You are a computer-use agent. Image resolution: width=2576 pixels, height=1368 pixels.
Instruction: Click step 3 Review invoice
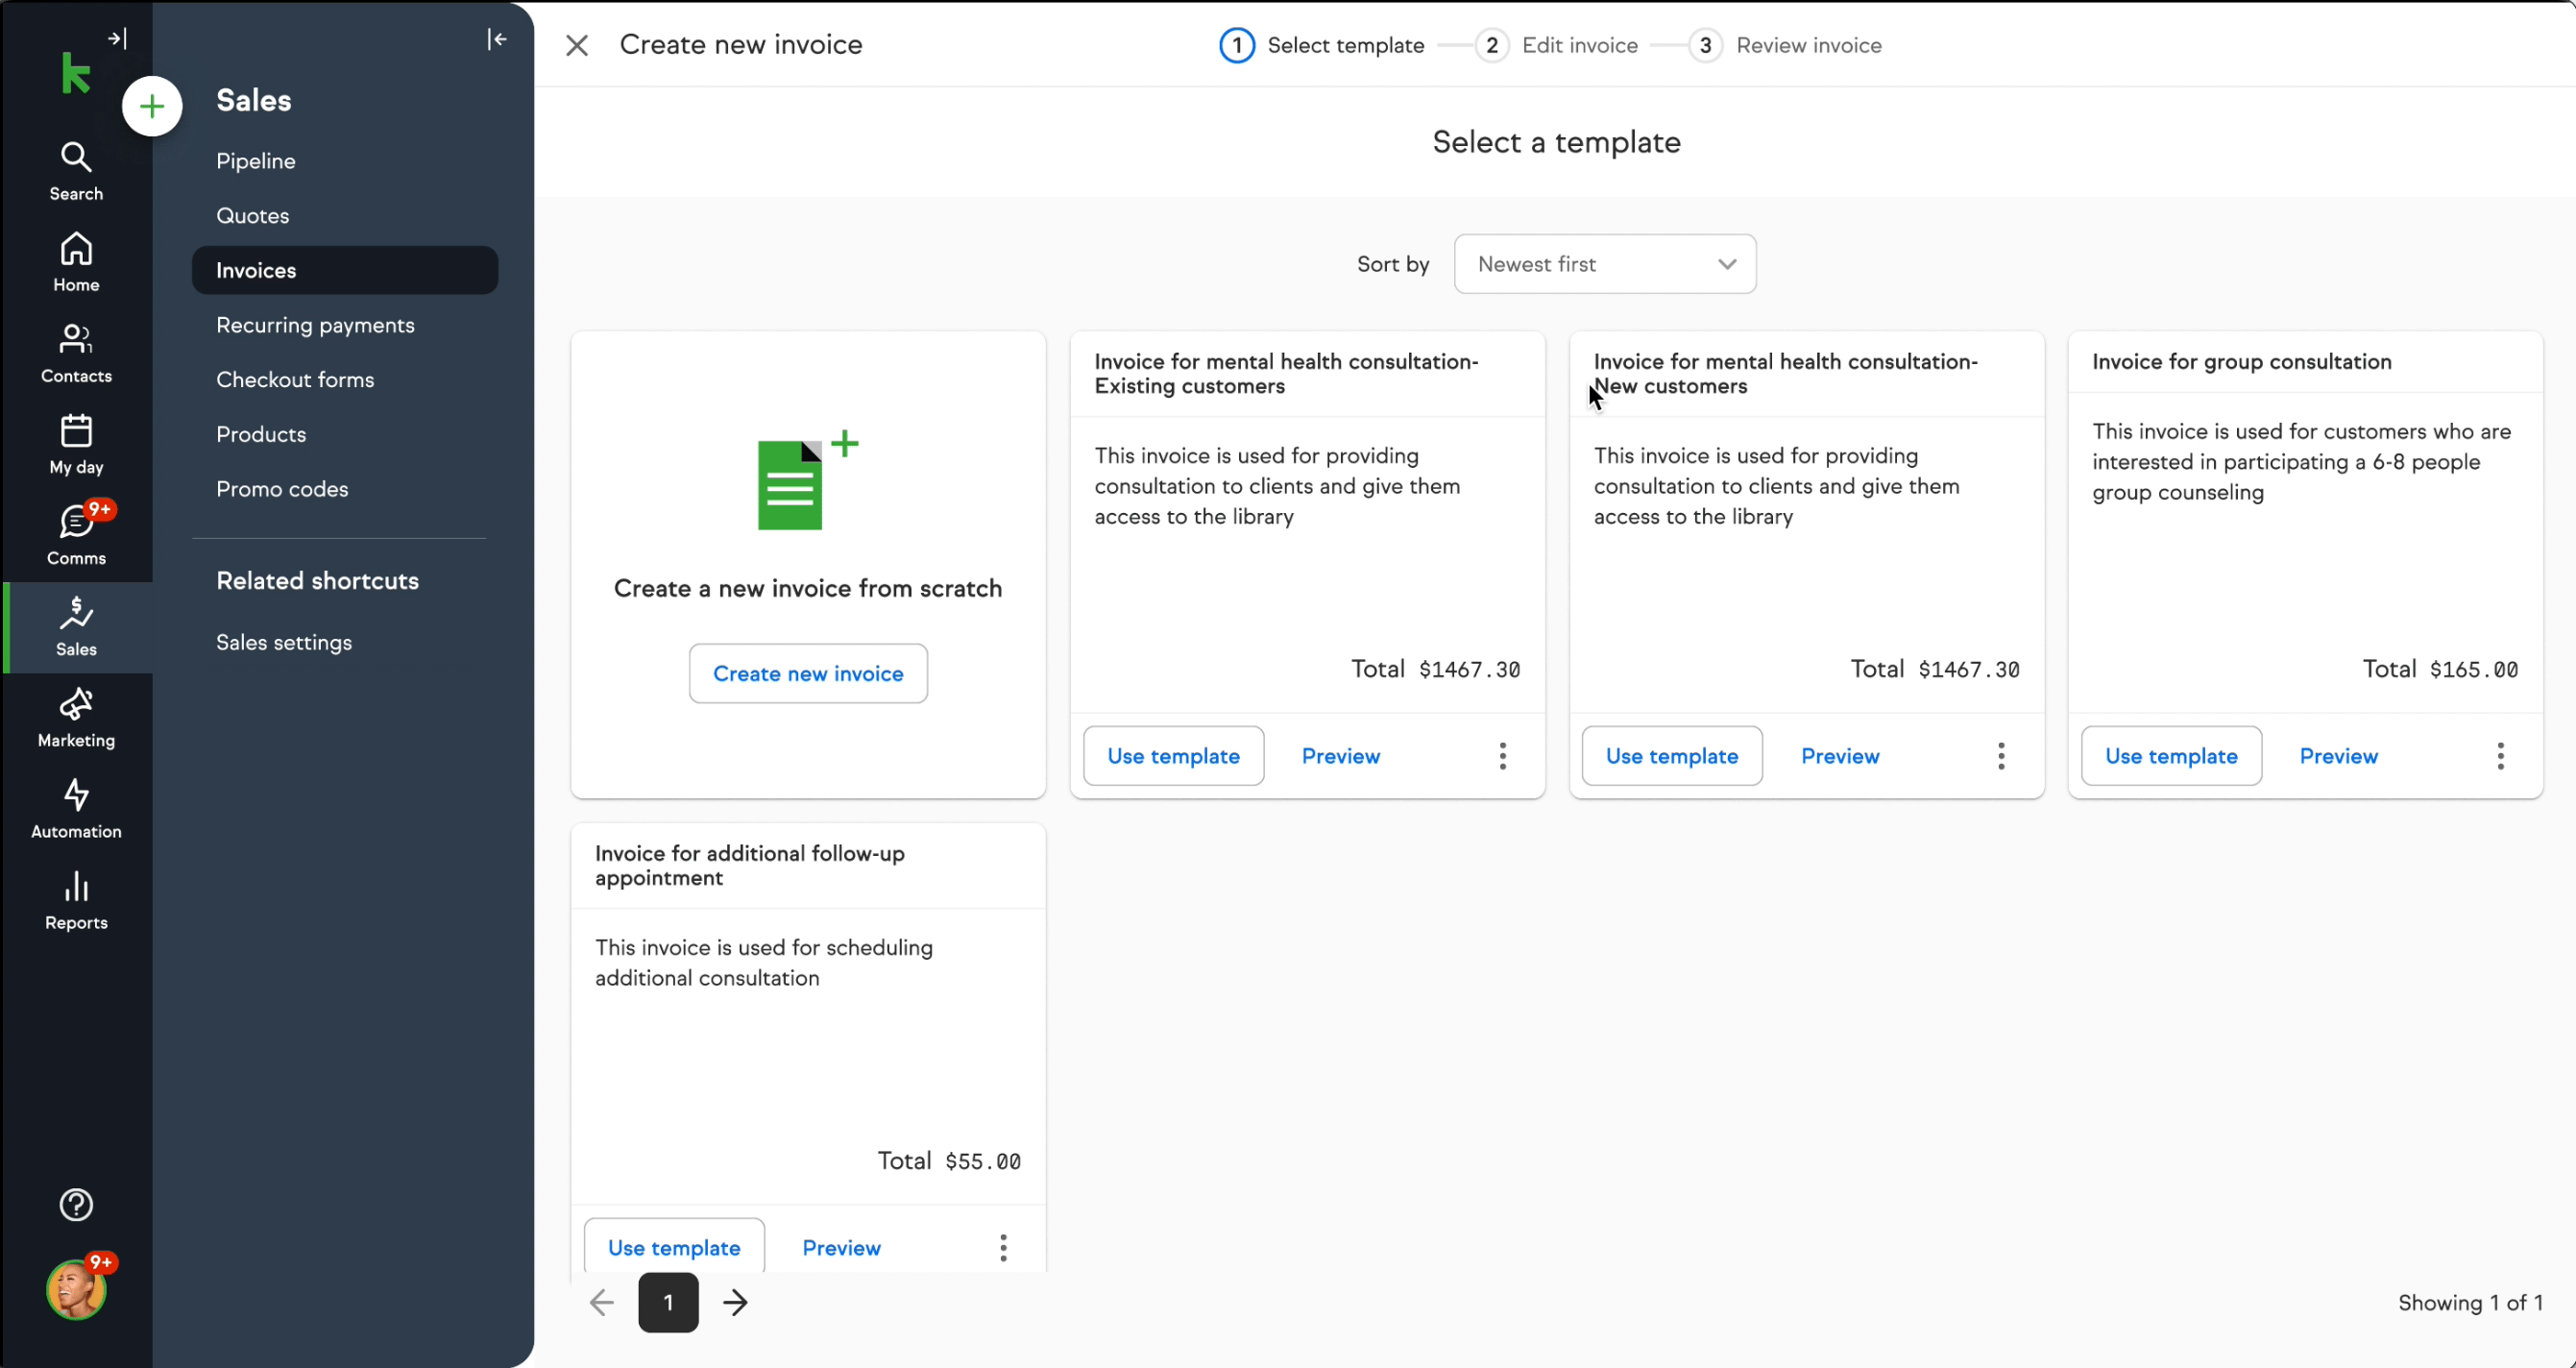pyautogui.click(x=1785, y=45)
